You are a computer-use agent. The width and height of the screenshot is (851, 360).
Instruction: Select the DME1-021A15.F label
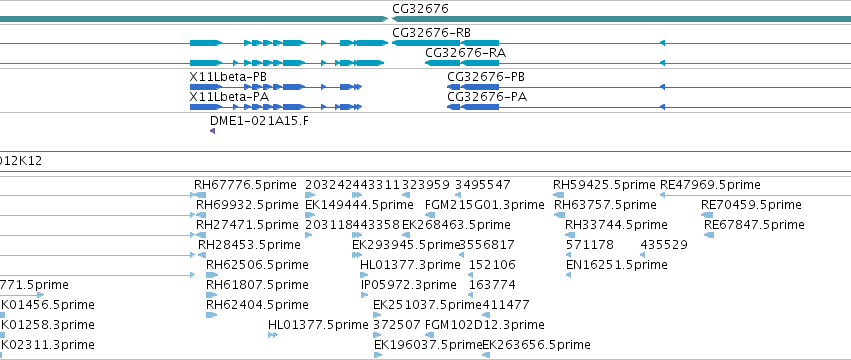[259, 121]
